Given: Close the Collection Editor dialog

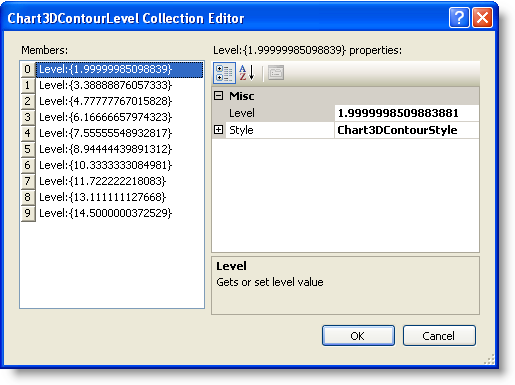Looking at the screenshot, I should 482,18.
